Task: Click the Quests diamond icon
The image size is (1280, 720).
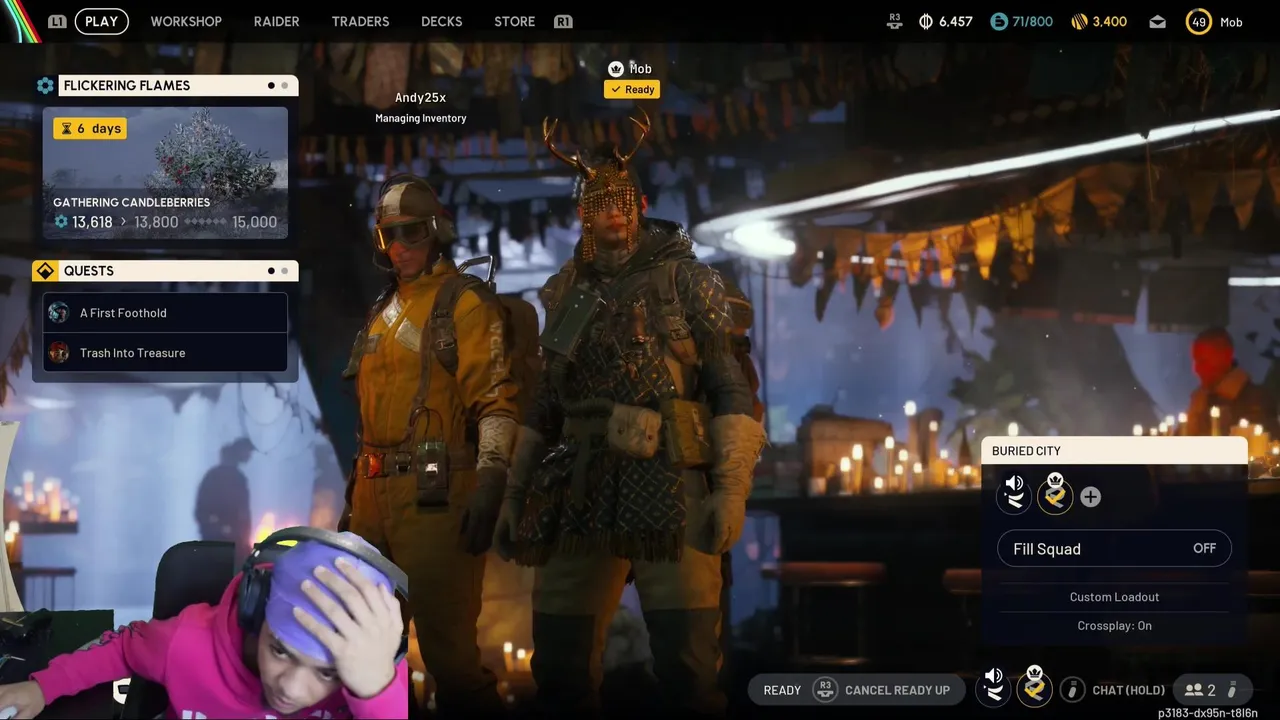Action: pyautogui.click(x=45, y=271)
